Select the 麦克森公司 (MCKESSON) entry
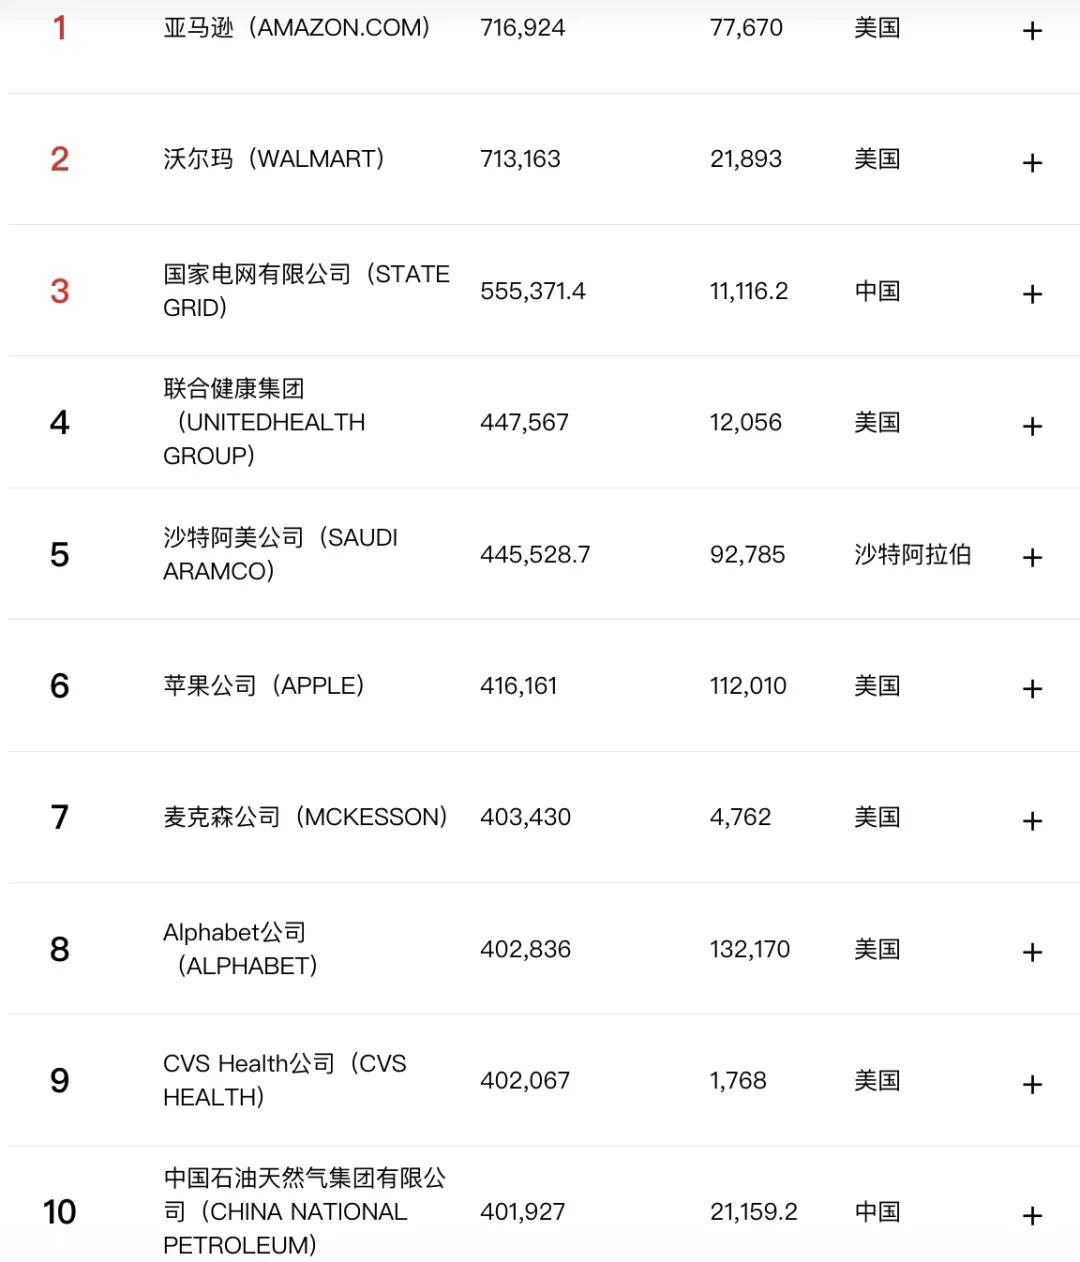Screen dimensions: 1080x1262 (305, 817)
